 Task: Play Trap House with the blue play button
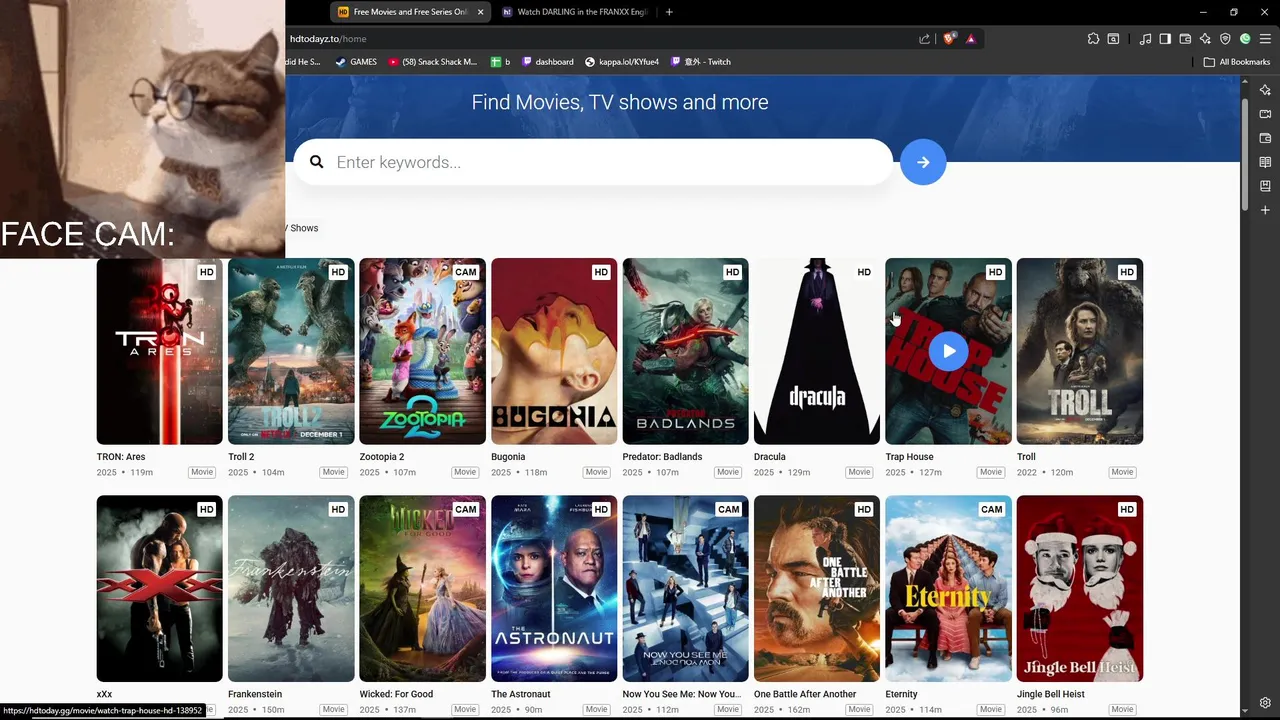click(x=948, y=351)
